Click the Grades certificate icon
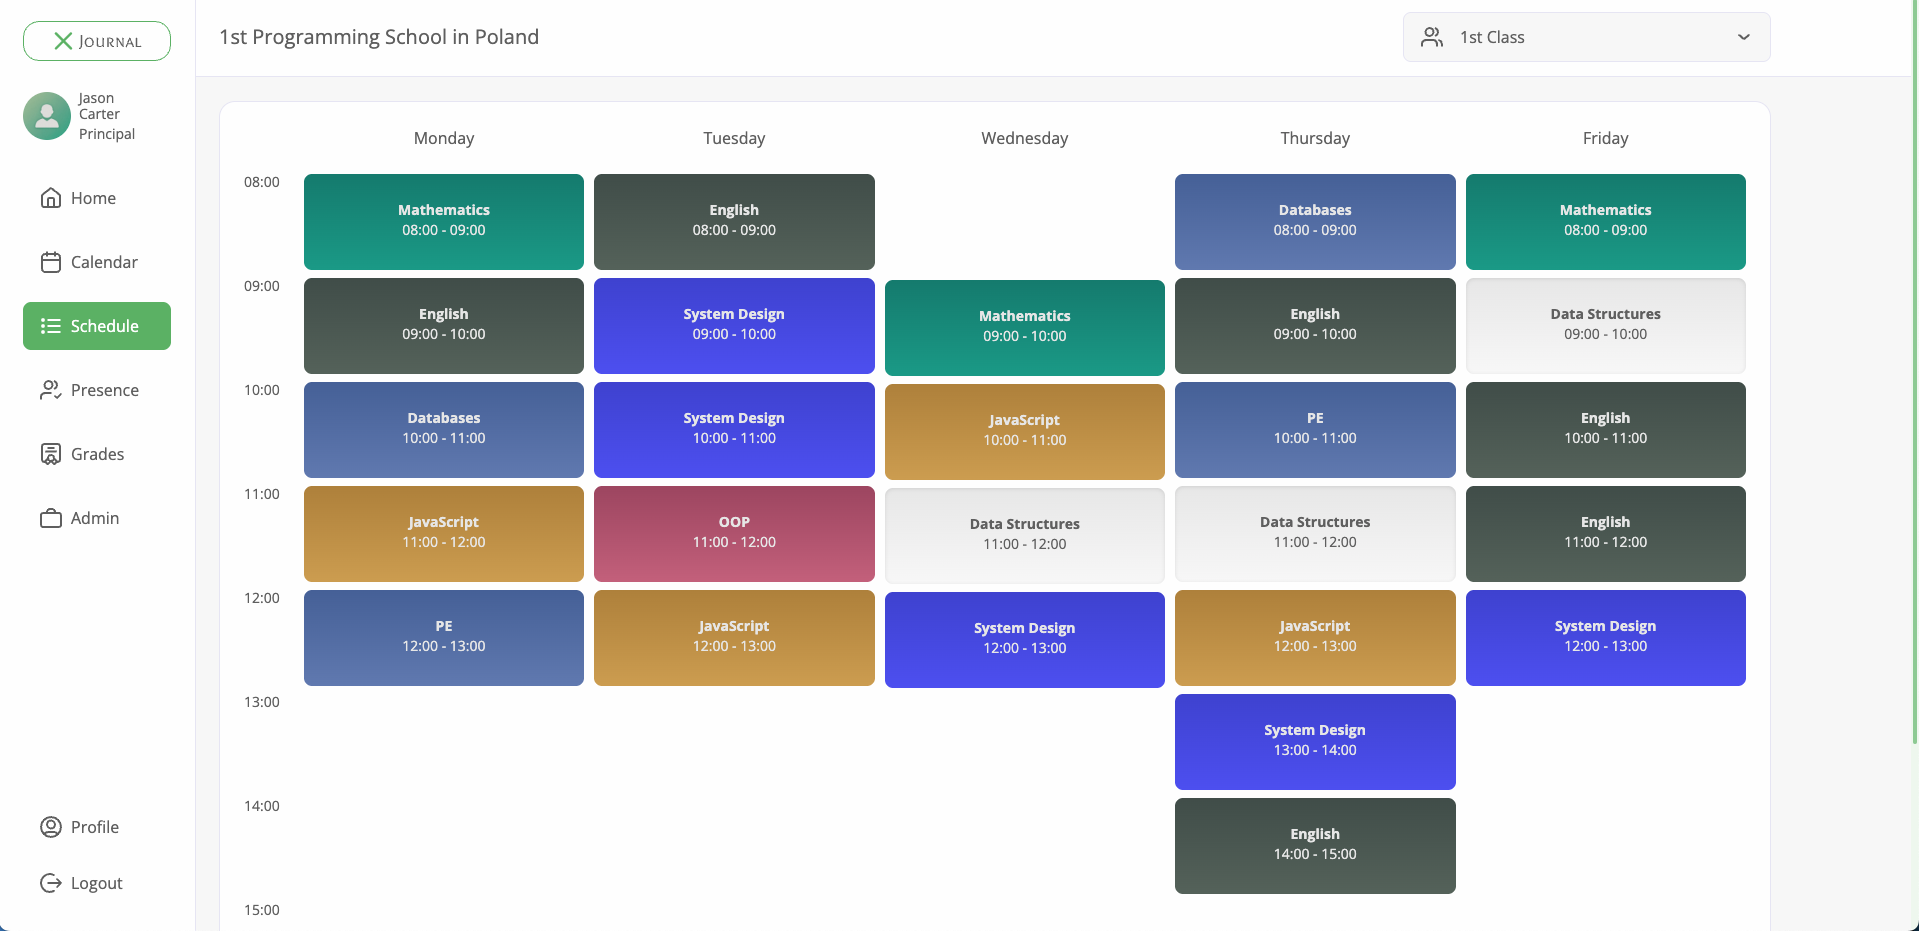The image size is (1919, 931). [51, 454]
